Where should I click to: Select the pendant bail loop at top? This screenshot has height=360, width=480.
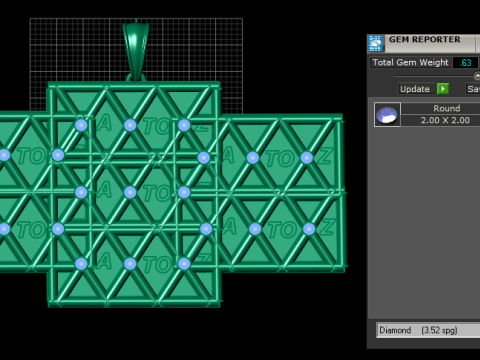pos(136,52)
